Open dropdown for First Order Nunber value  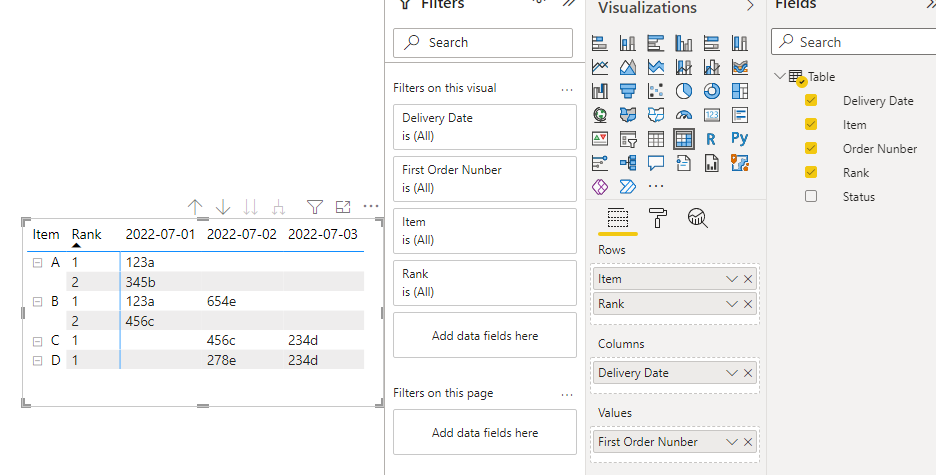pyautogui.click(x=732, y=442)
